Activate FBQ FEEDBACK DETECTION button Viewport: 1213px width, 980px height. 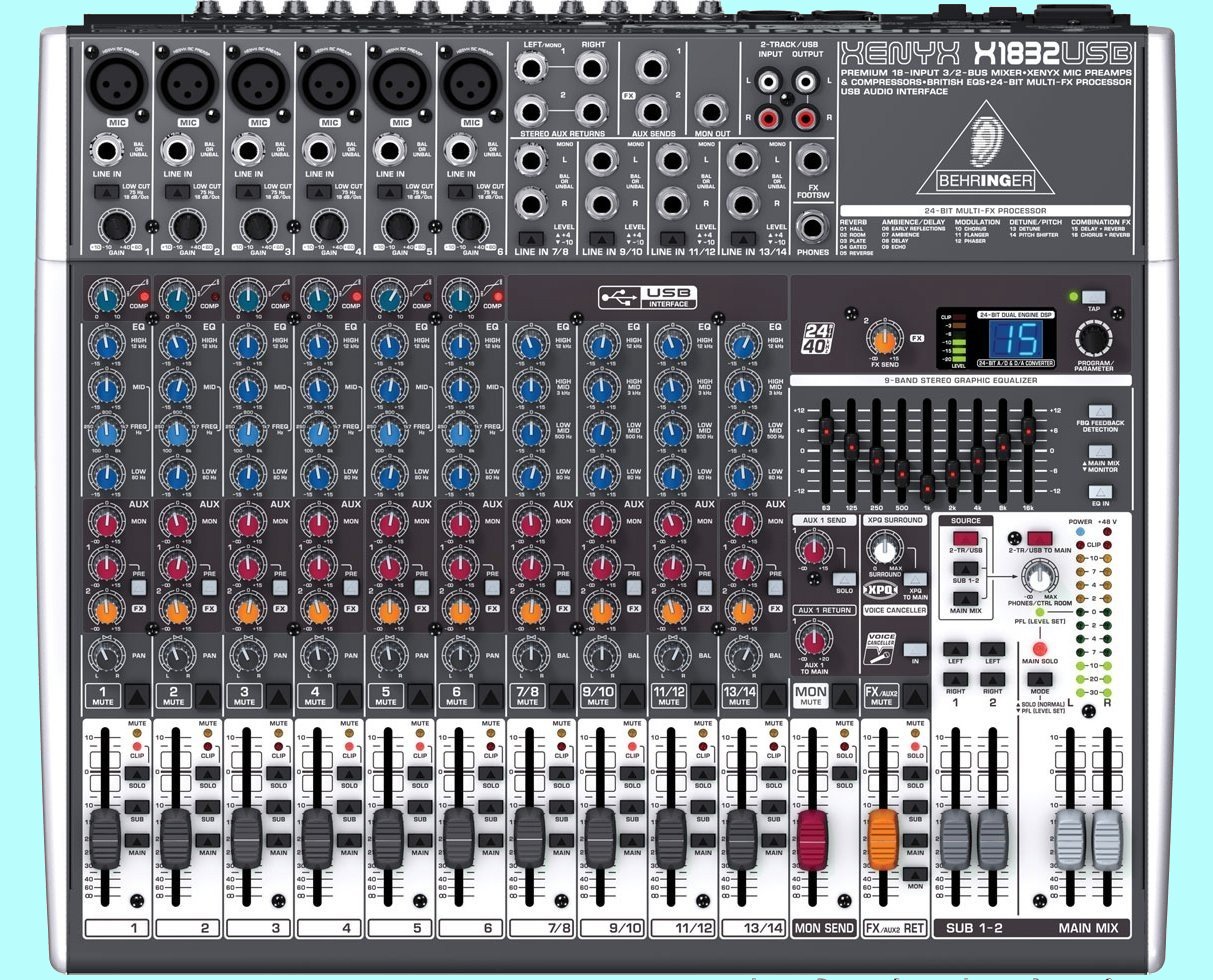[1100, 411]
